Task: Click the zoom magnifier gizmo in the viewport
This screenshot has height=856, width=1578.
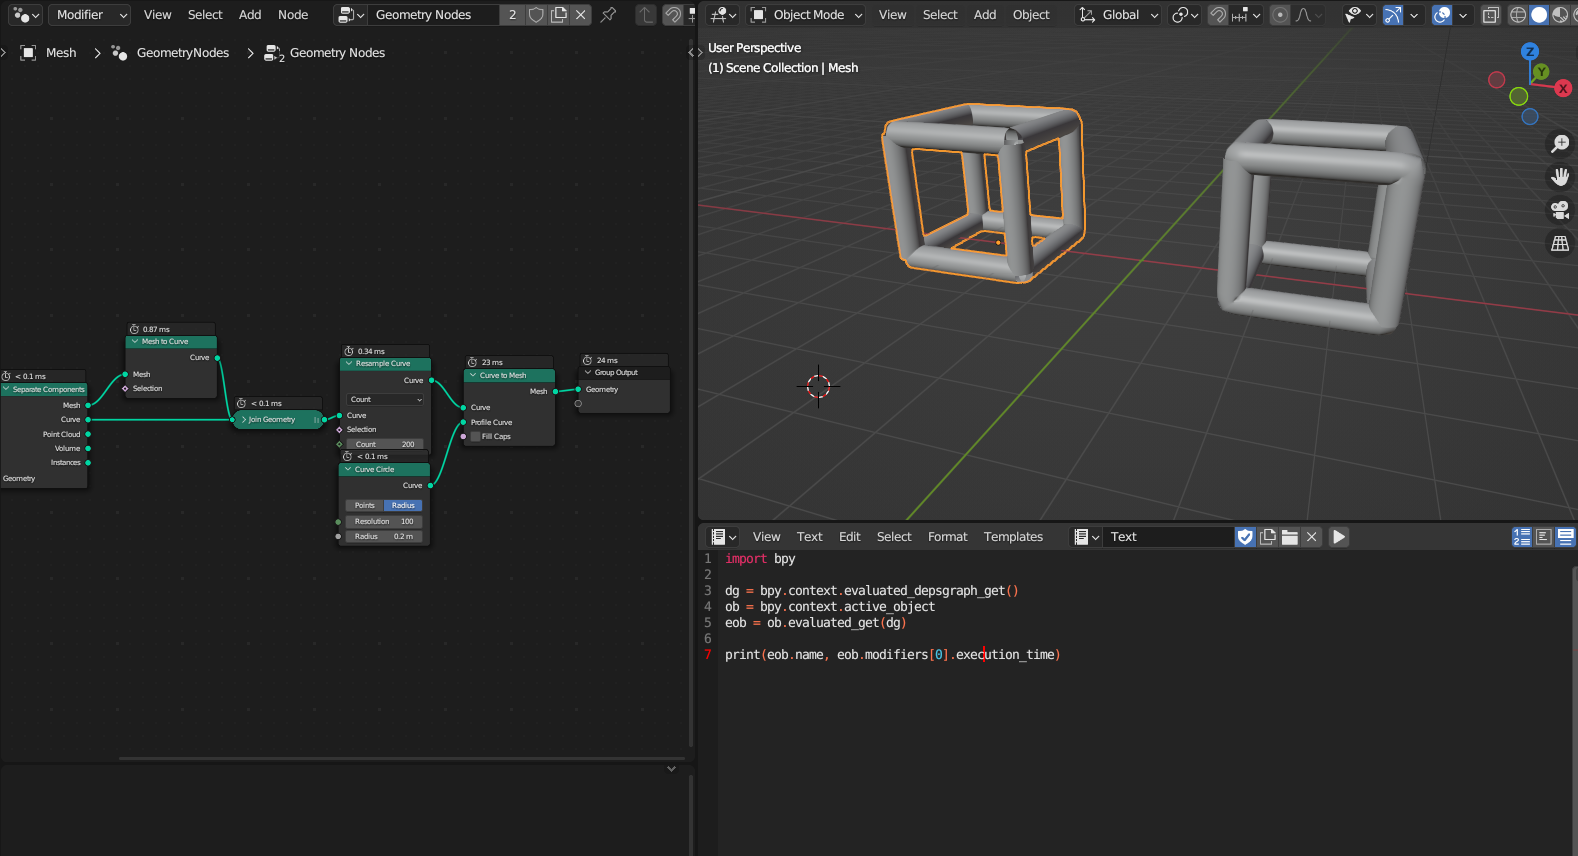Action: coord(1560,145)
